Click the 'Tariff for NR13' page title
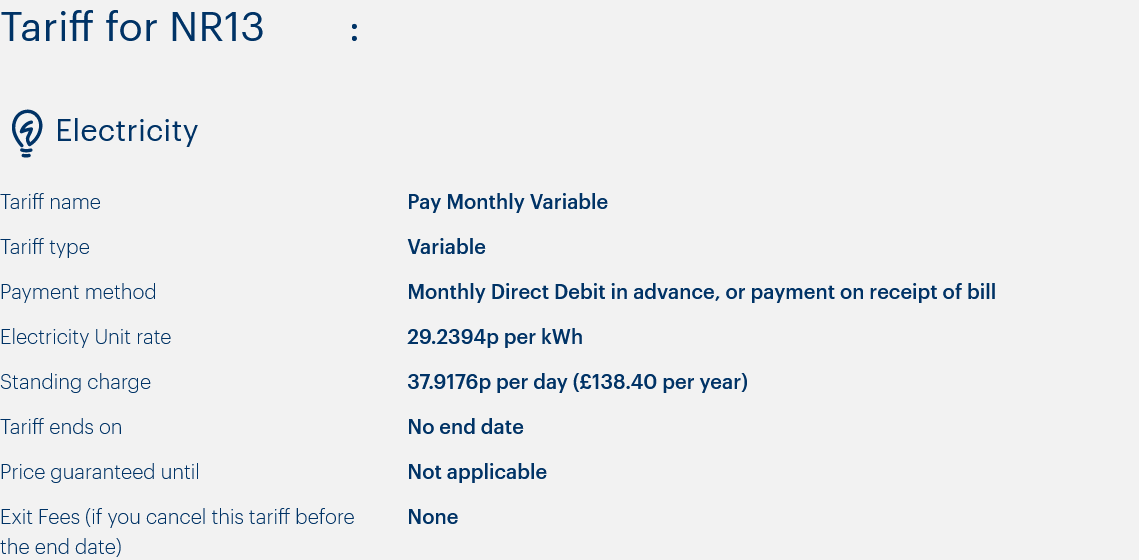 coord(131,28)
